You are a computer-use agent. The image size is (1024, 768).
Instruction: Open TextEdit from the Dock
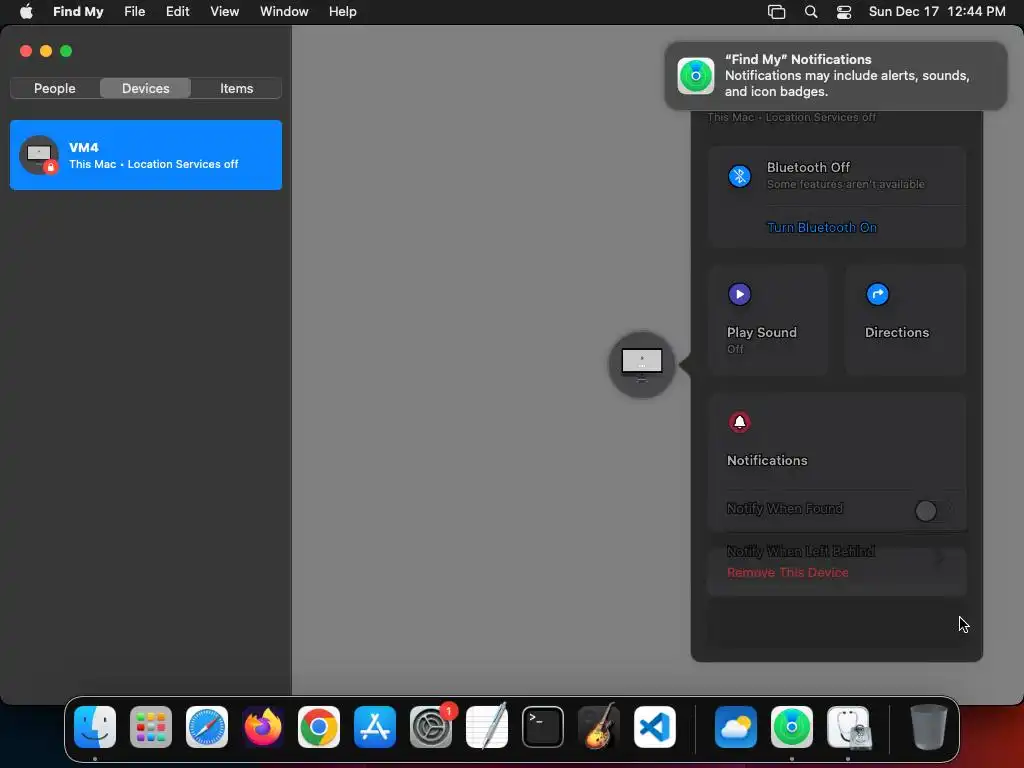coord(487,727)
